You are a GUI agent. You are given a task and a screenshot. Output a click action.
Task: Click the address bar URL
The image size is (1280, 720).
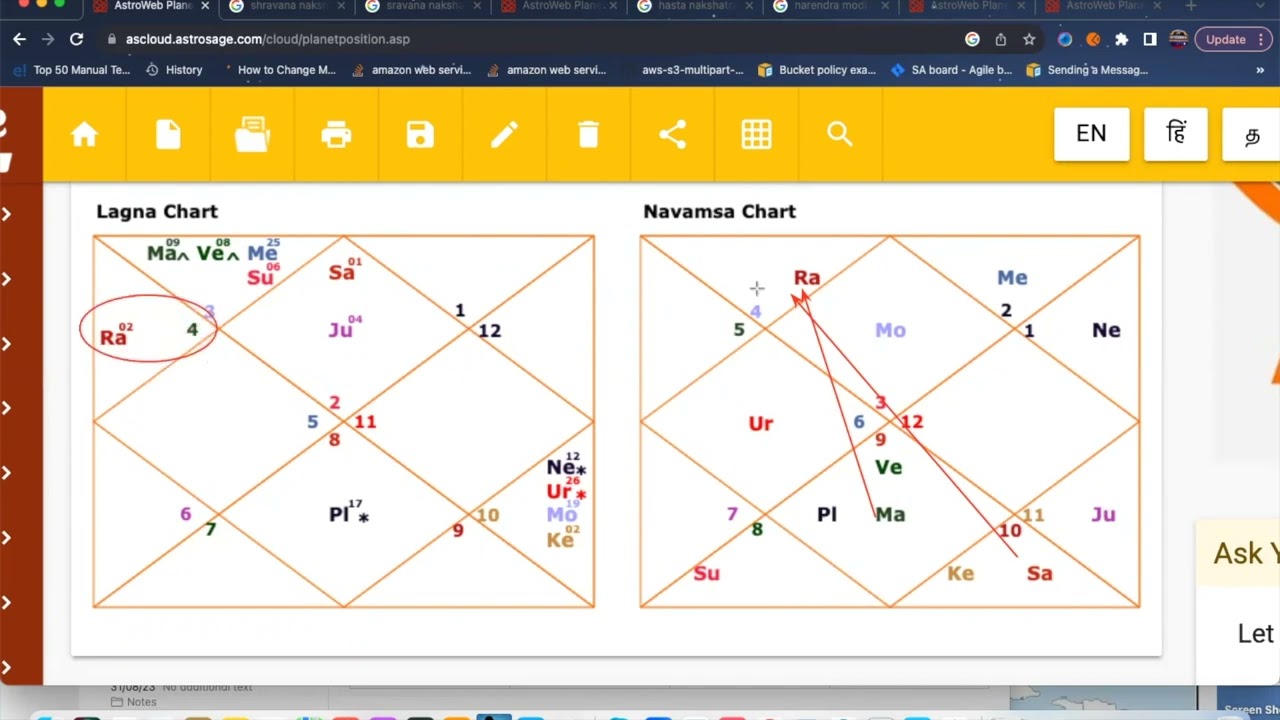coord(268,39)
